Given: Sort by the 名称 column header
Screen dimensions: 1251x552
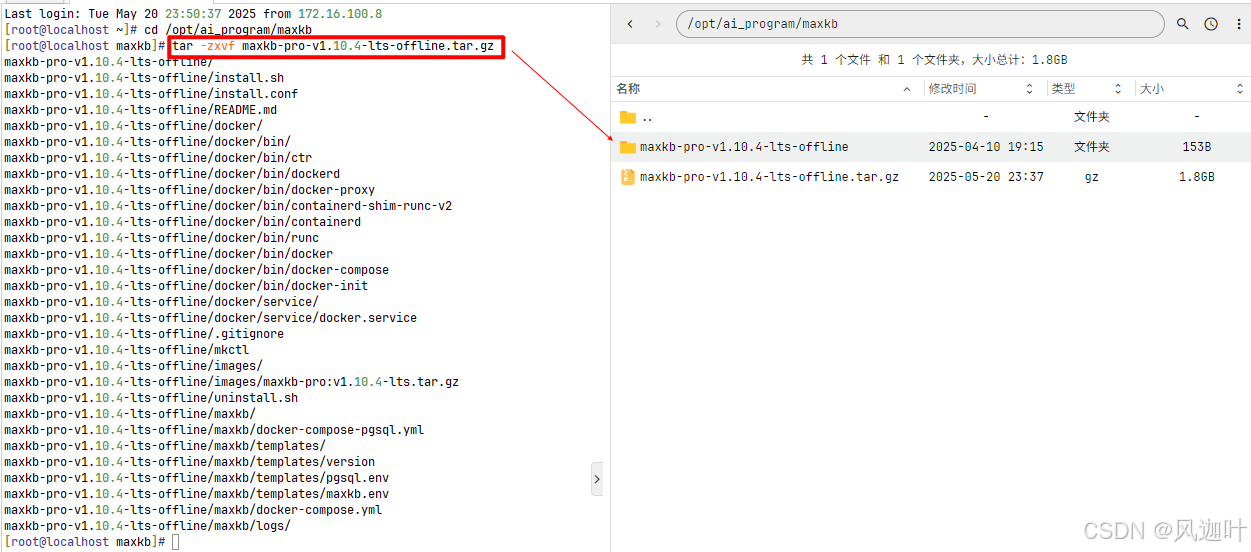Looking at the screenshot, I should coord(765,89).
